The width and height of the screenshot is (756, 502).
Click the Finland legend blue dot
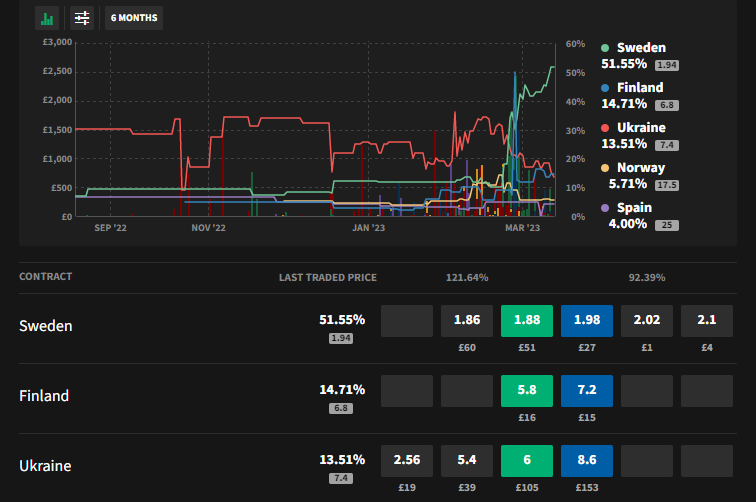click(x=605, y=88)
